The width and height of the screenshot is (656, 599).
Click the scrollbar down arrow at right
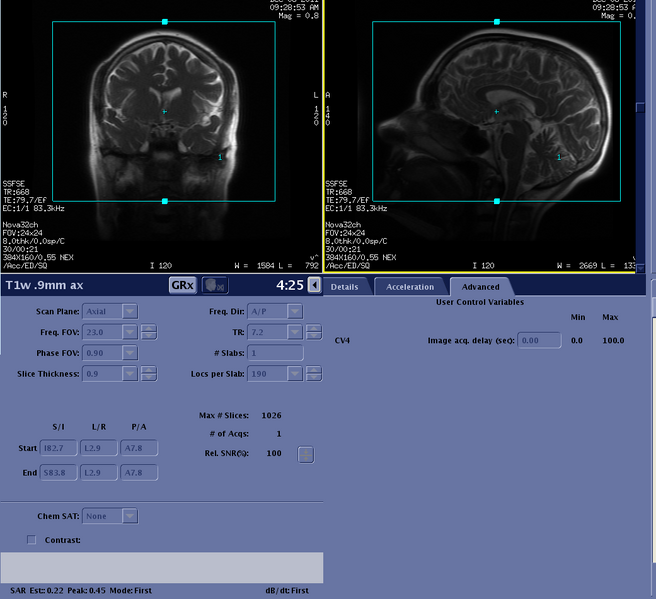(x=640, y=268)
